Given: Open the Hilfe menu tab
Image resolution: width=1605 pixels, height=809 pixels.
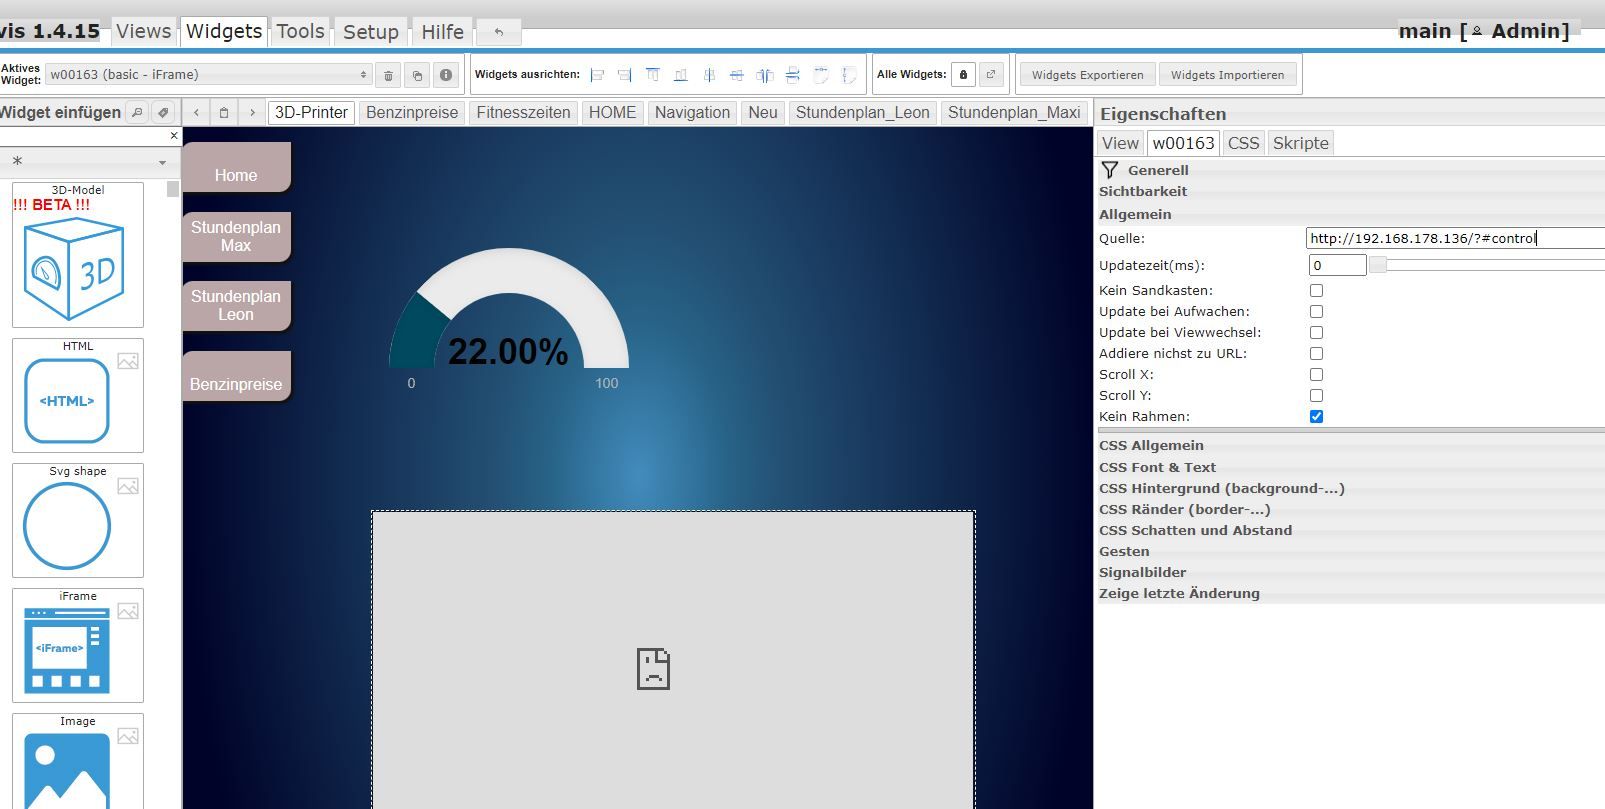Looking at the screenshot, I should pos(442,32).
